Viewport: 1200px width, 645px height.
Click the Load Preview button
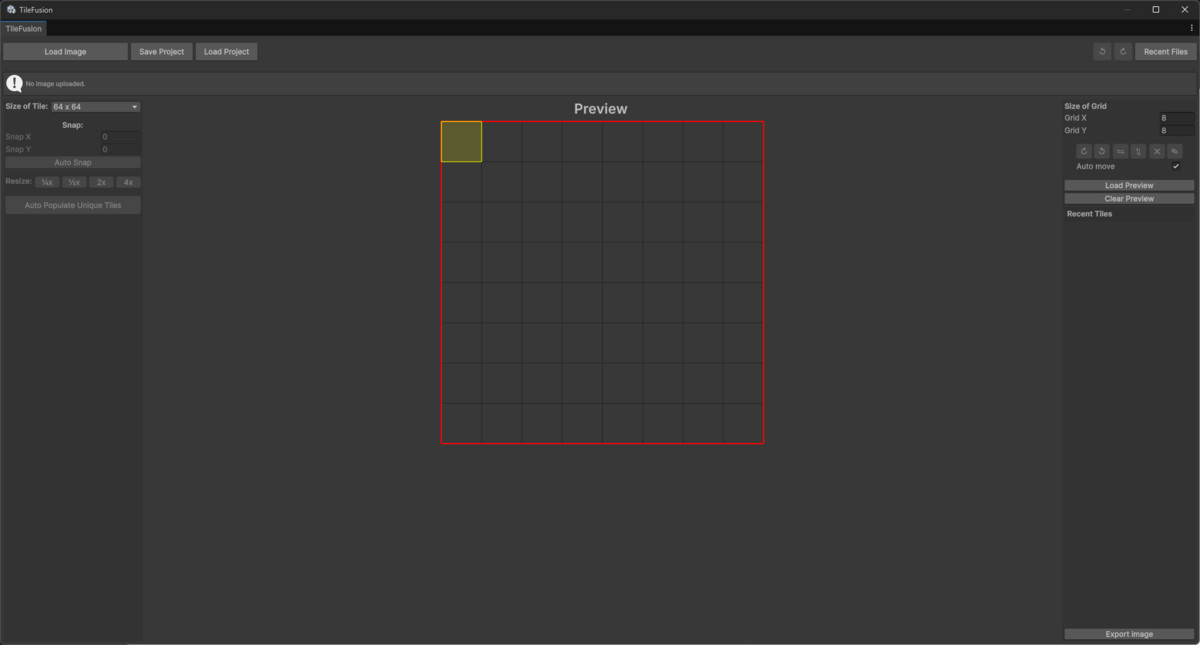click(x=1128, y=184)
